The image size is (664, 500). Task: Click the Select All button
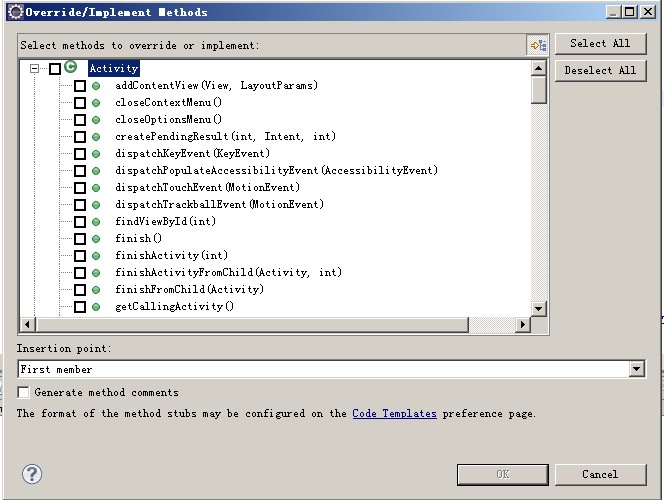pos(600,44)
